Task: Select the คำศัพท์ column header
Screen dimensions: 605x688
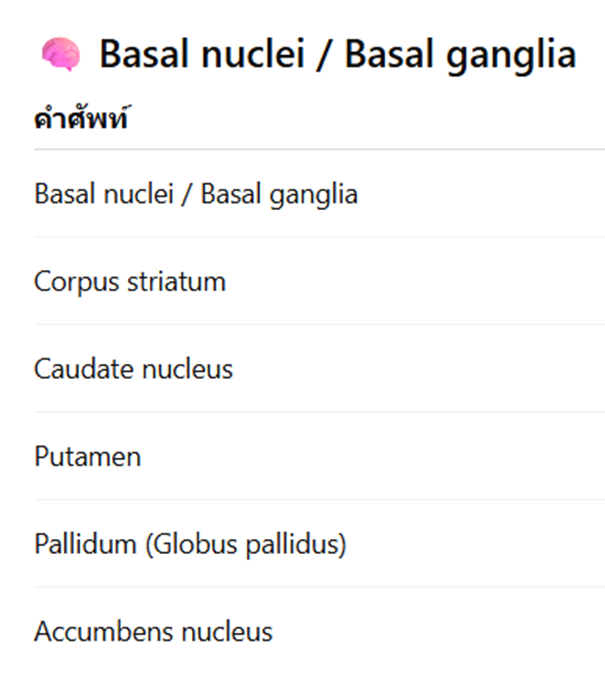Action: [83, 120]
